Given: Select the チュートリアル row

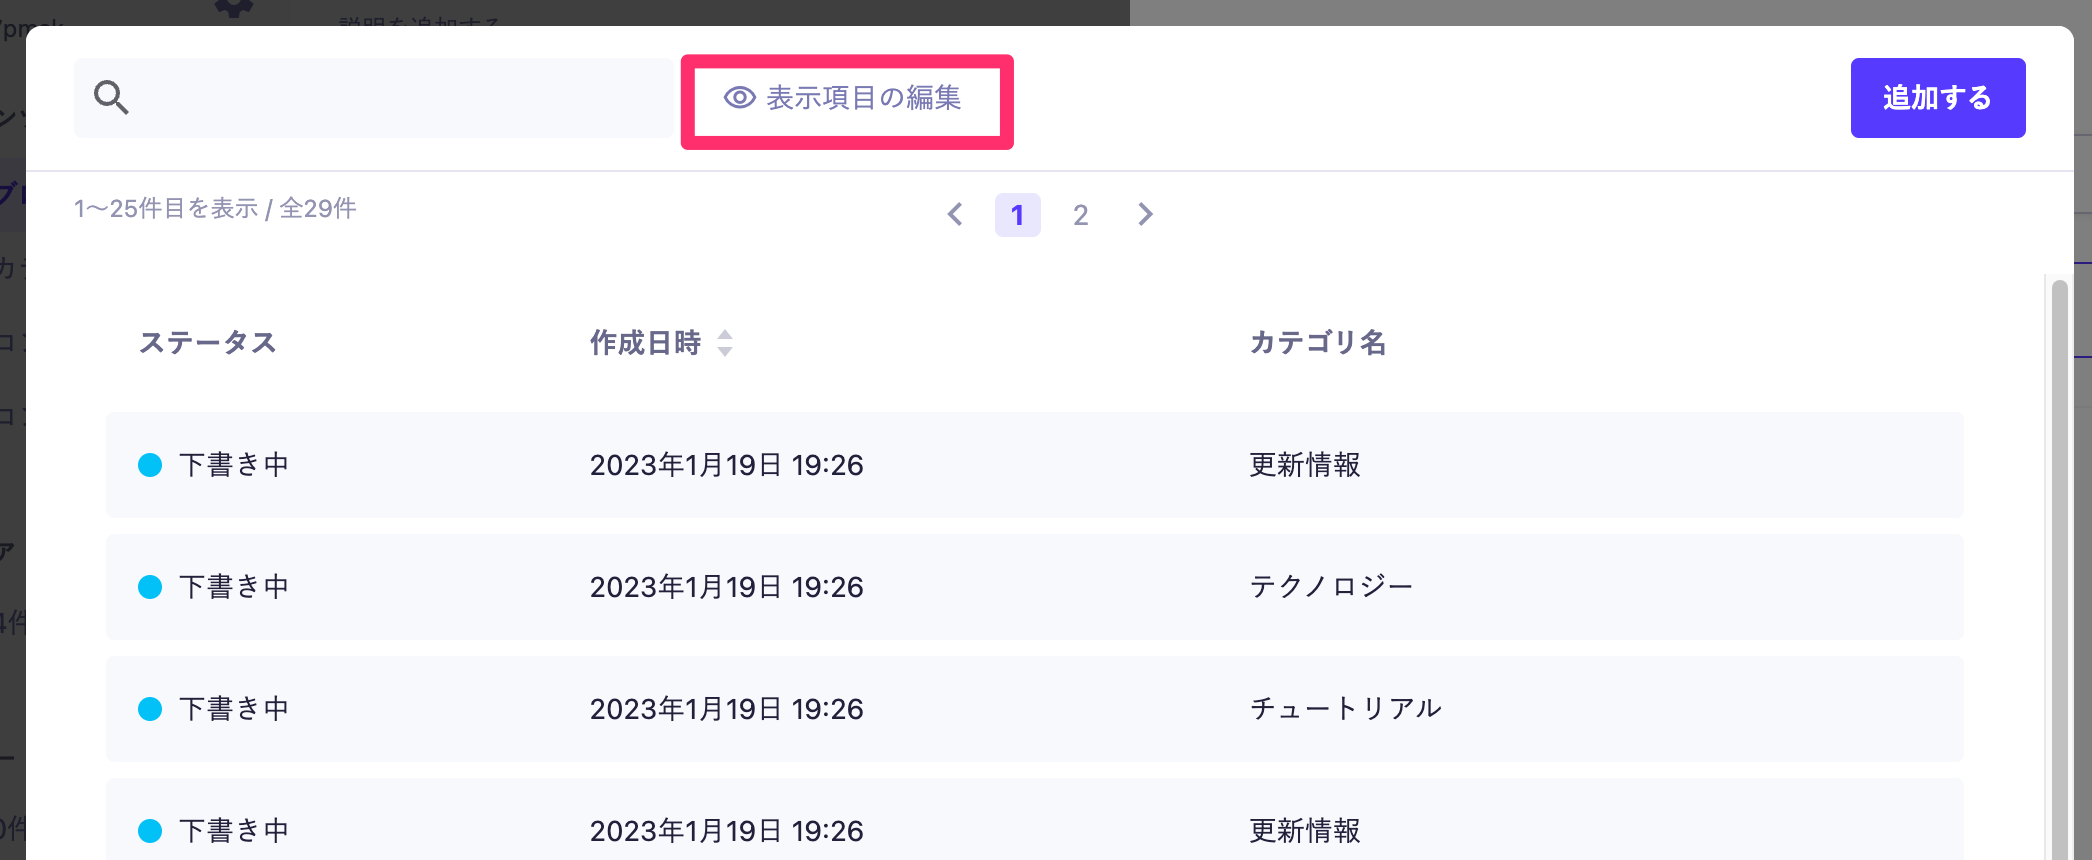Looking at the screenshot, I should pos(1034,709).
